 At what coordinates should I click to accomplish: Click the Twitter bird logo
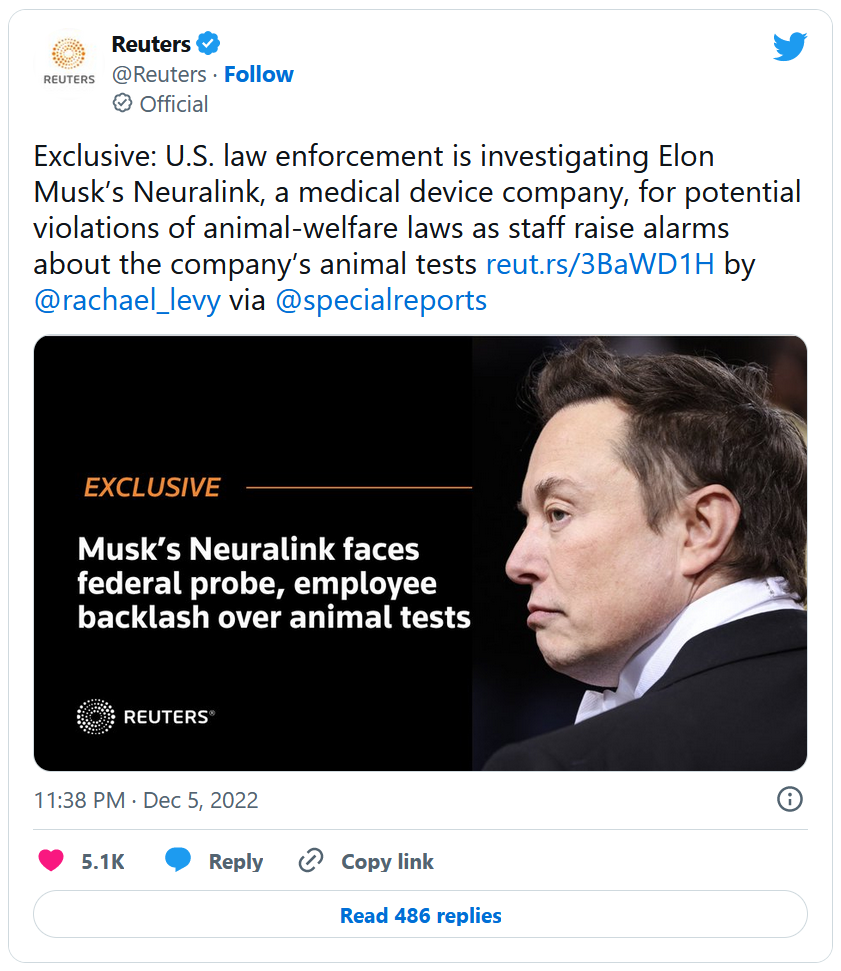(x=789, y=46)
